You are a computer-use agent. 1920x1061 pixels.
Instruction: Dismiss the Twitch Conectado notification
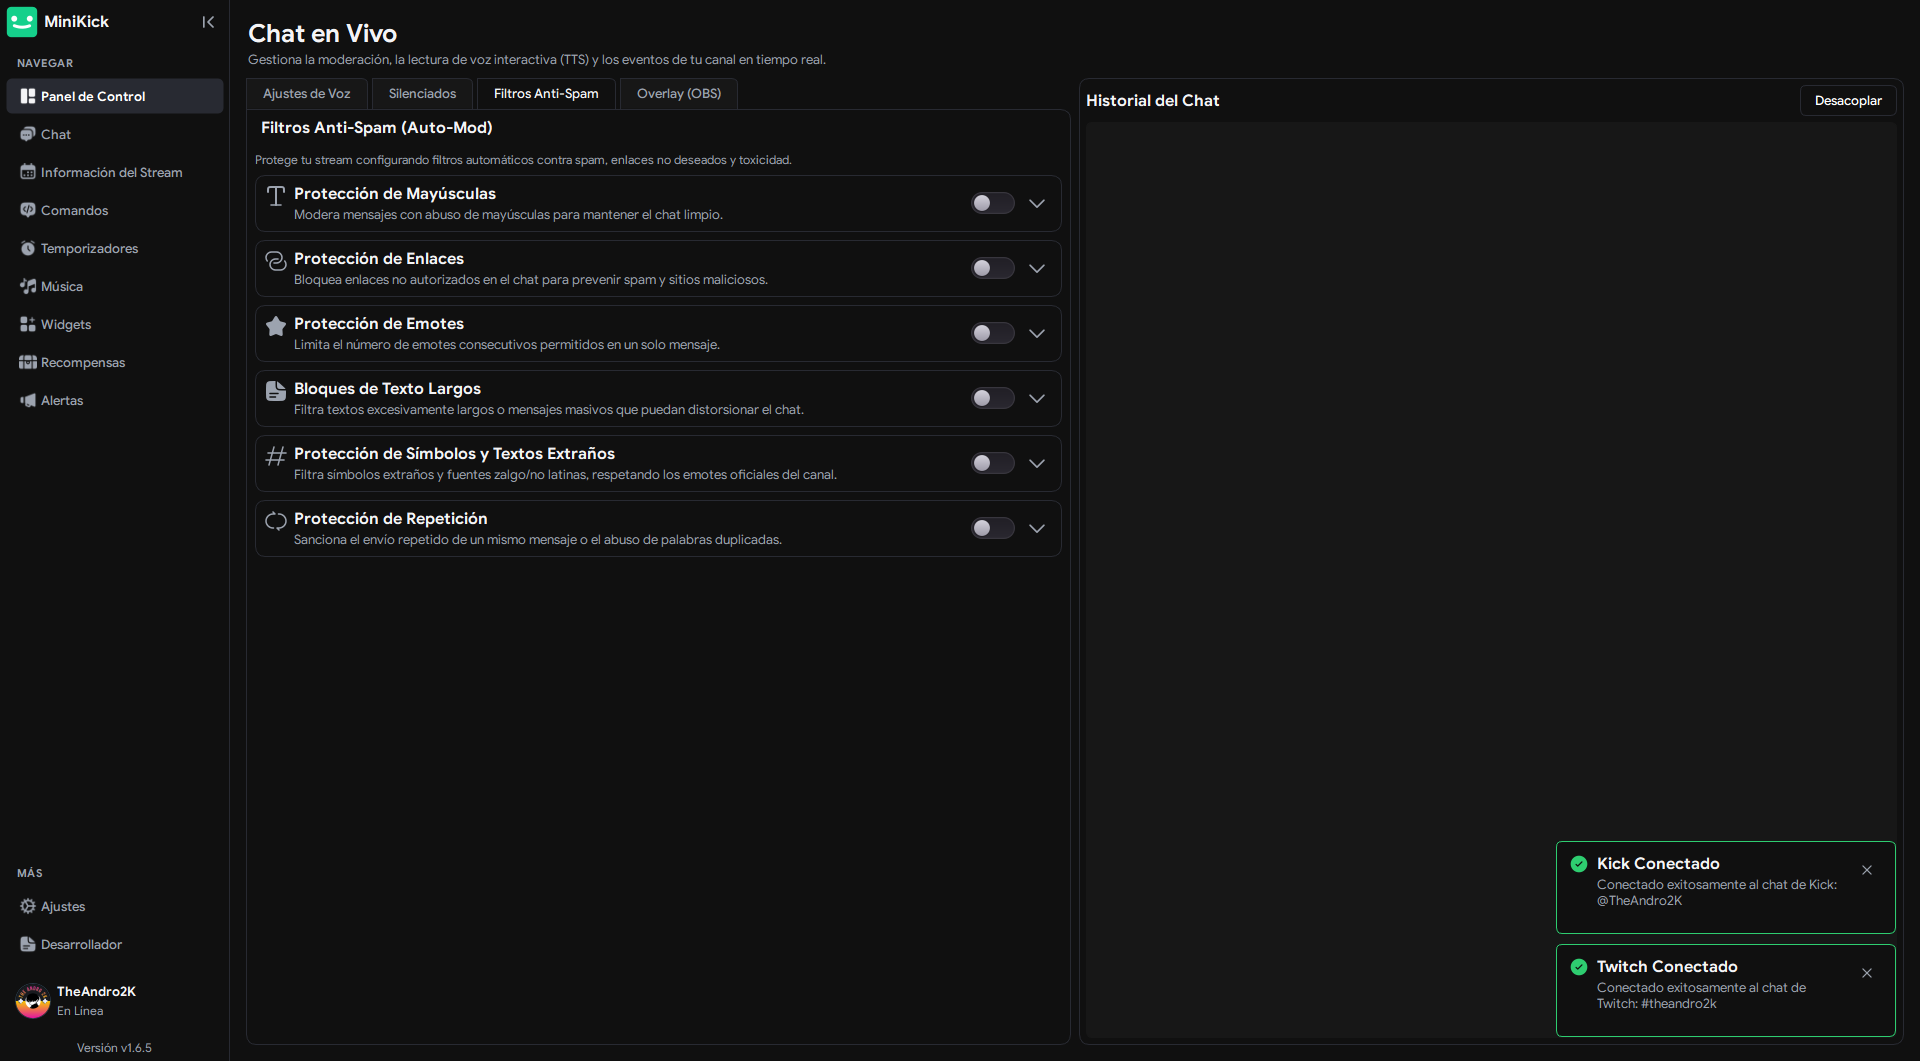pyautogui.click(x=1867, y=973)
